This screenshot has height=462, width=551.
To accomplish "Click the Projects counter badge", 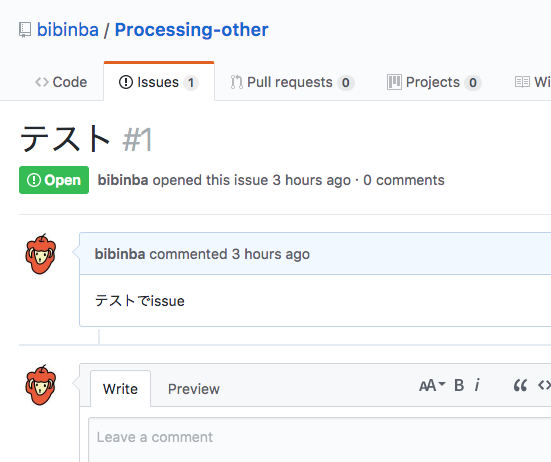I will pos(473,83).
